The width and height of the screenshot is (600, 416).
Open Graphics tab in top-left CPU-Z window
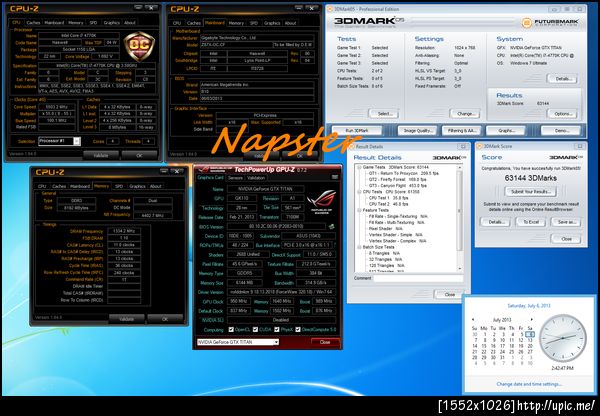coord(111,23)
